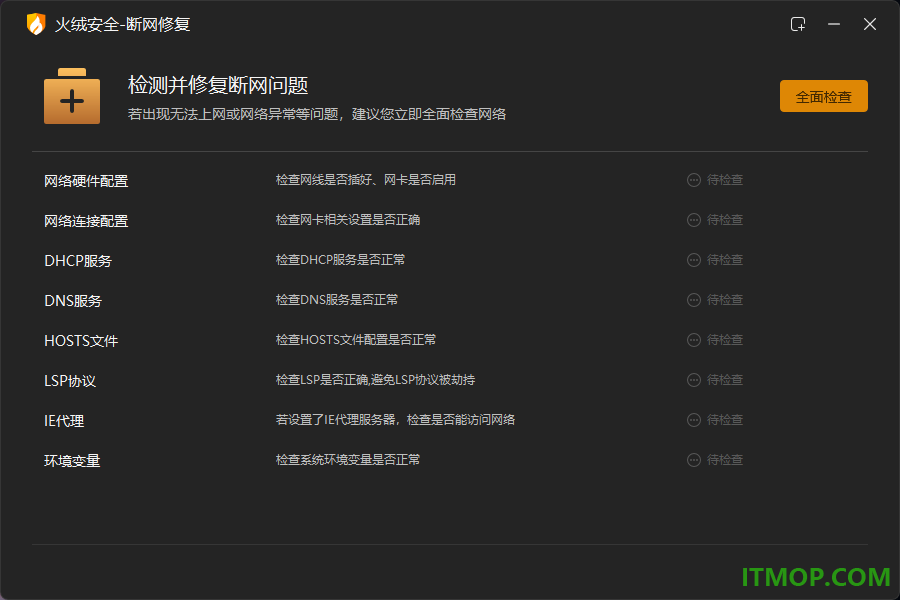Select the 网络连接配置 item
Image resolution: width=900 pixels, height=600 pixels.
(86, 221)
